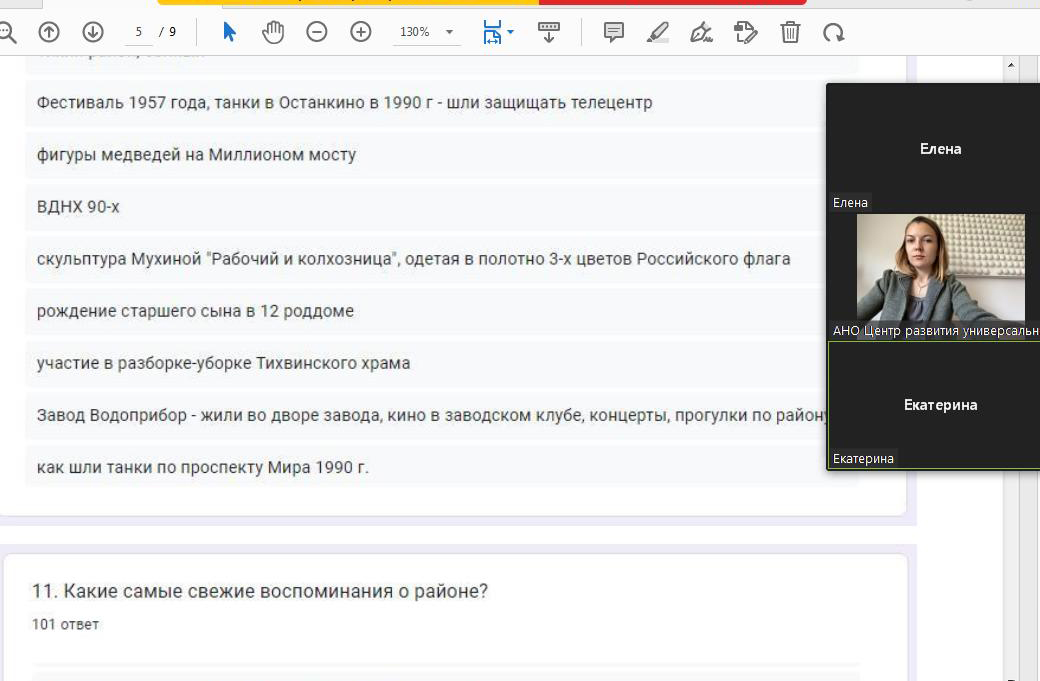Click the "Екатерина" name label under tile
The width and height of the screenshot is (1040, 681).
[x=864, y=459]
